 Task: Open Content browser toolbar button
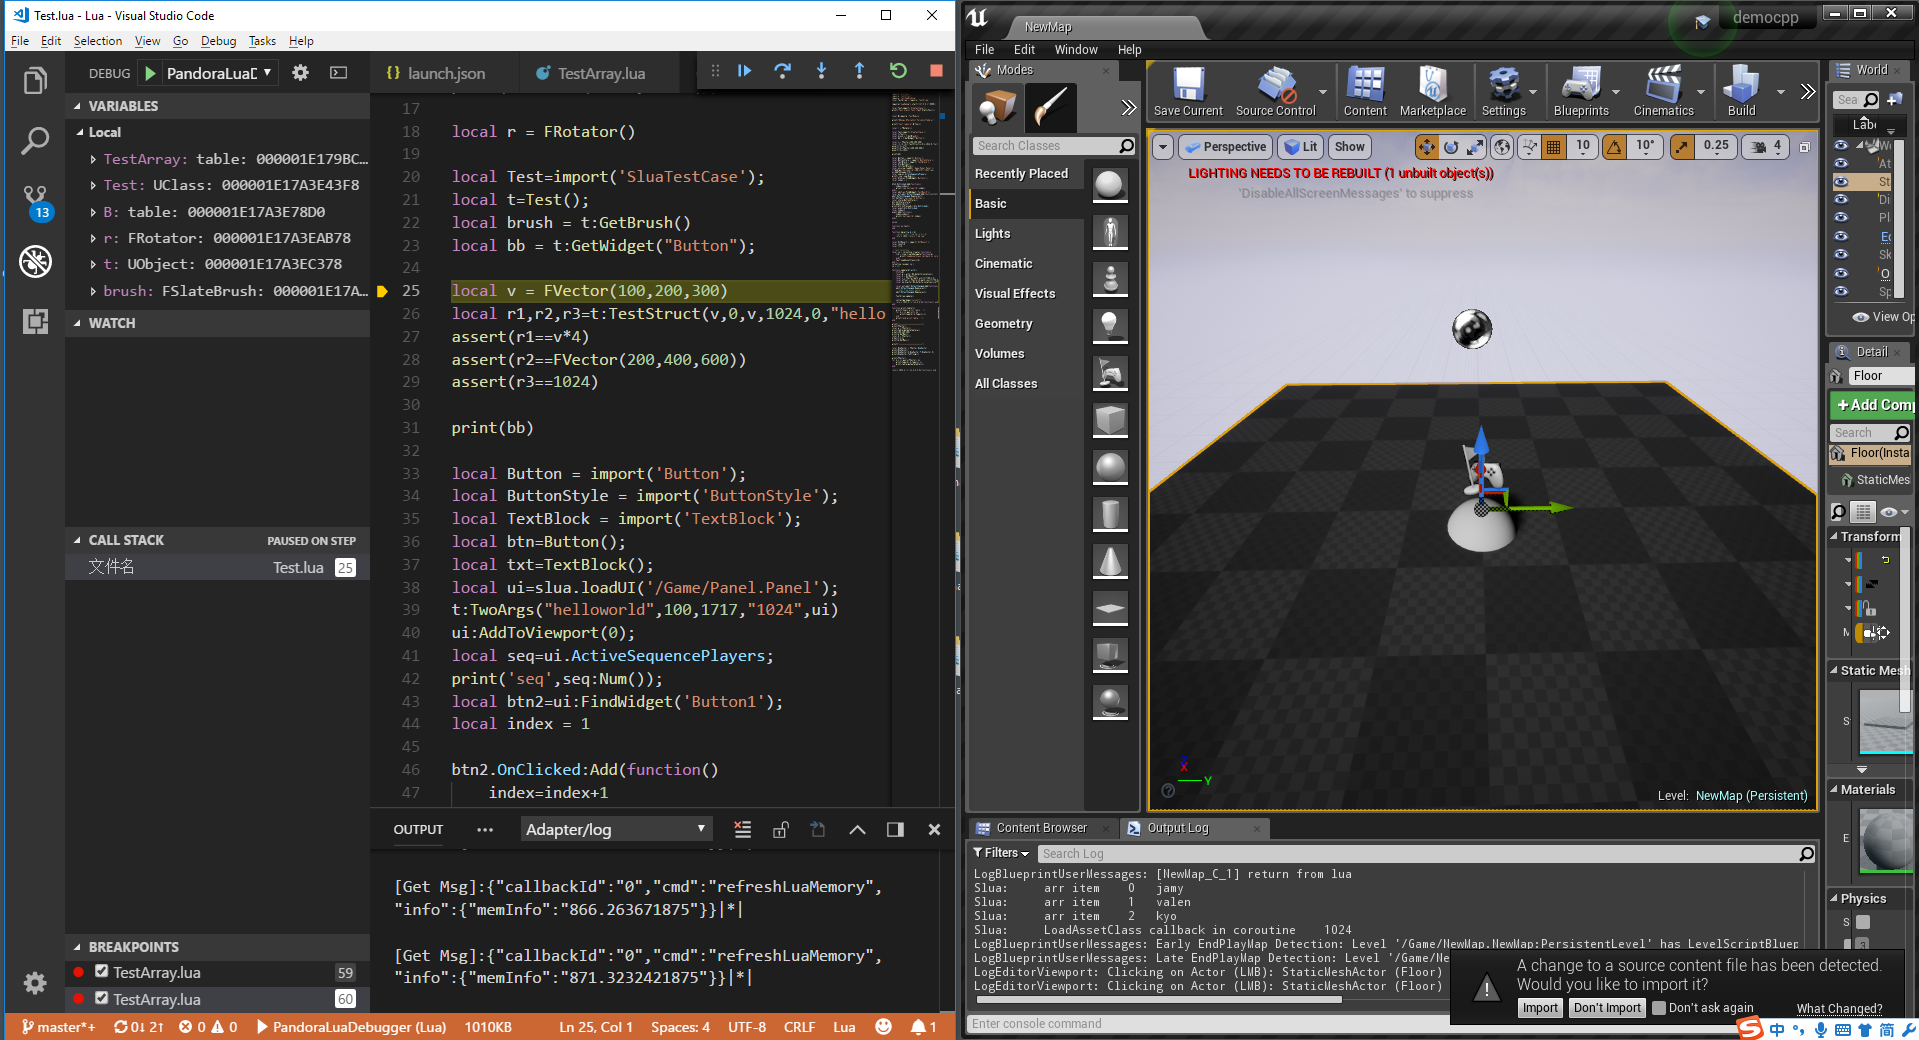point(1365,91)
